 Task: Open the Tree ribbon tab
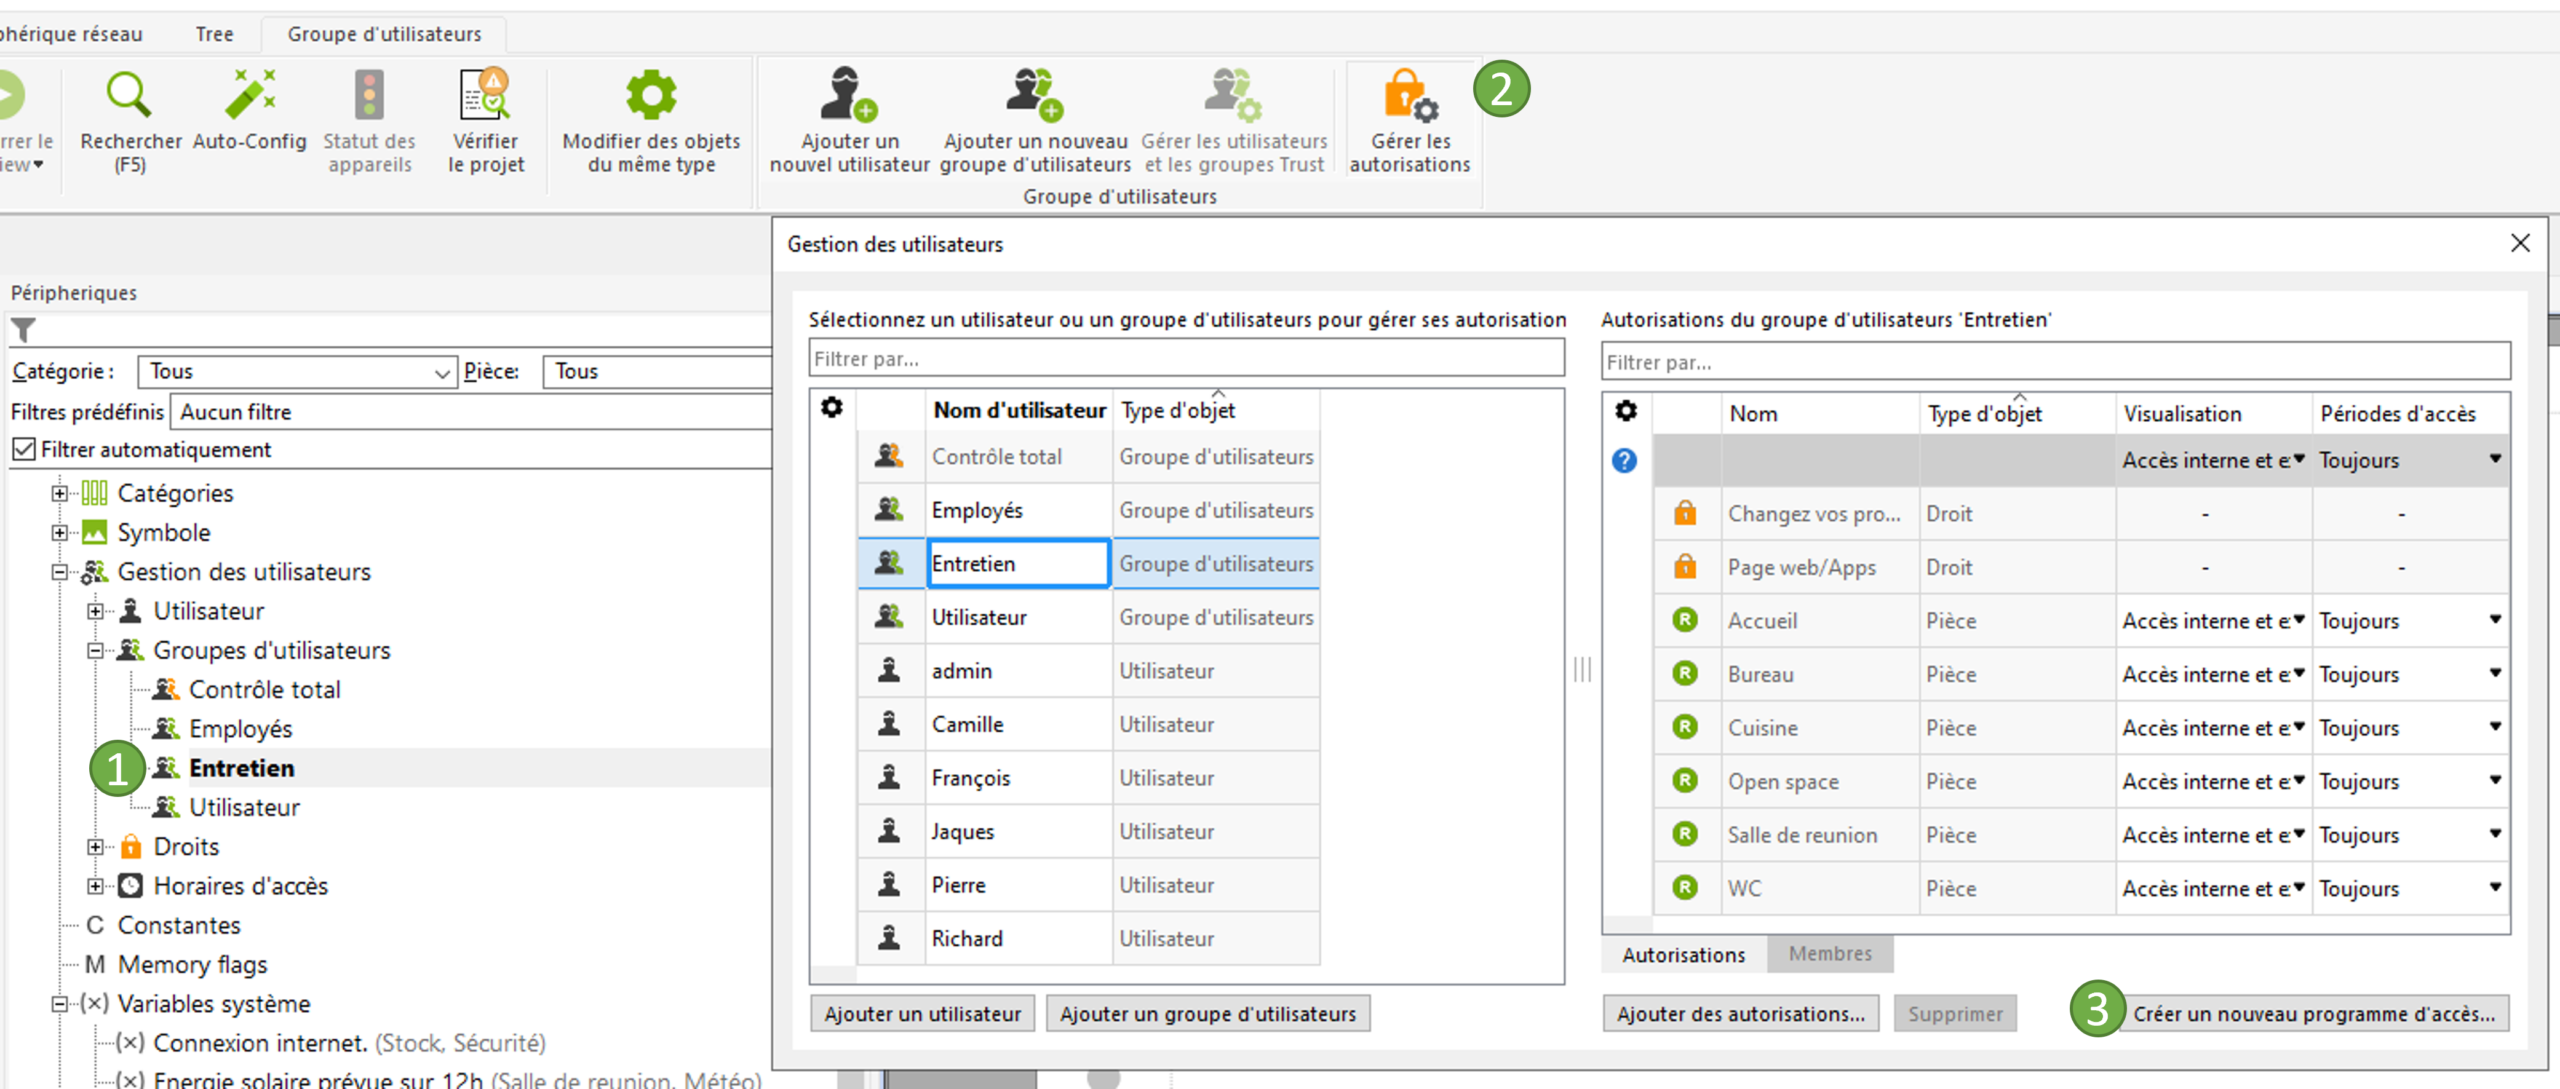click(214, 34)
